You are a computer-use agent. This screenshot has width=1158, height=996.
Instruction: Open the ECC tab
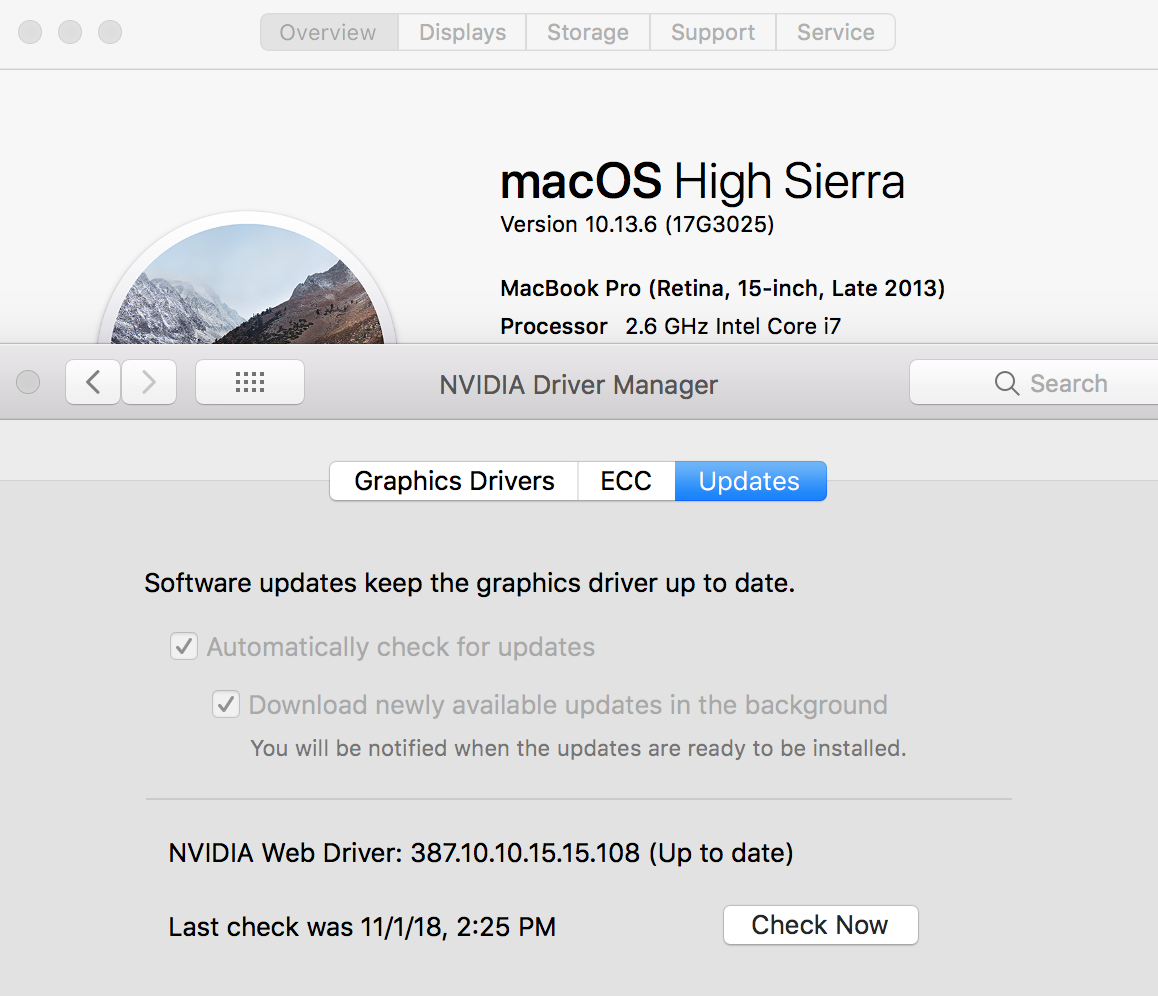point(626,481)
